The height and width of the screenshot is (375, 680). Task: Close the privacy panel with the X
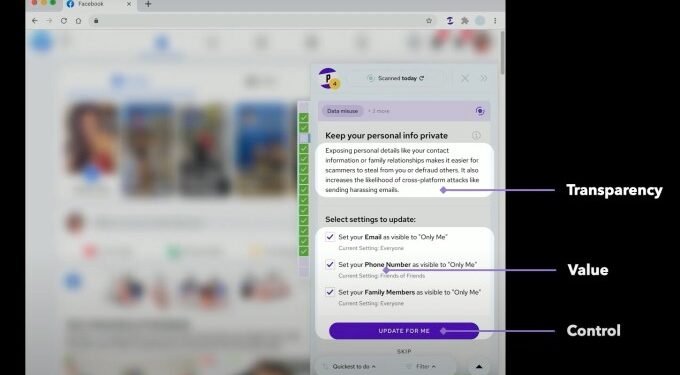coord(464,78)
